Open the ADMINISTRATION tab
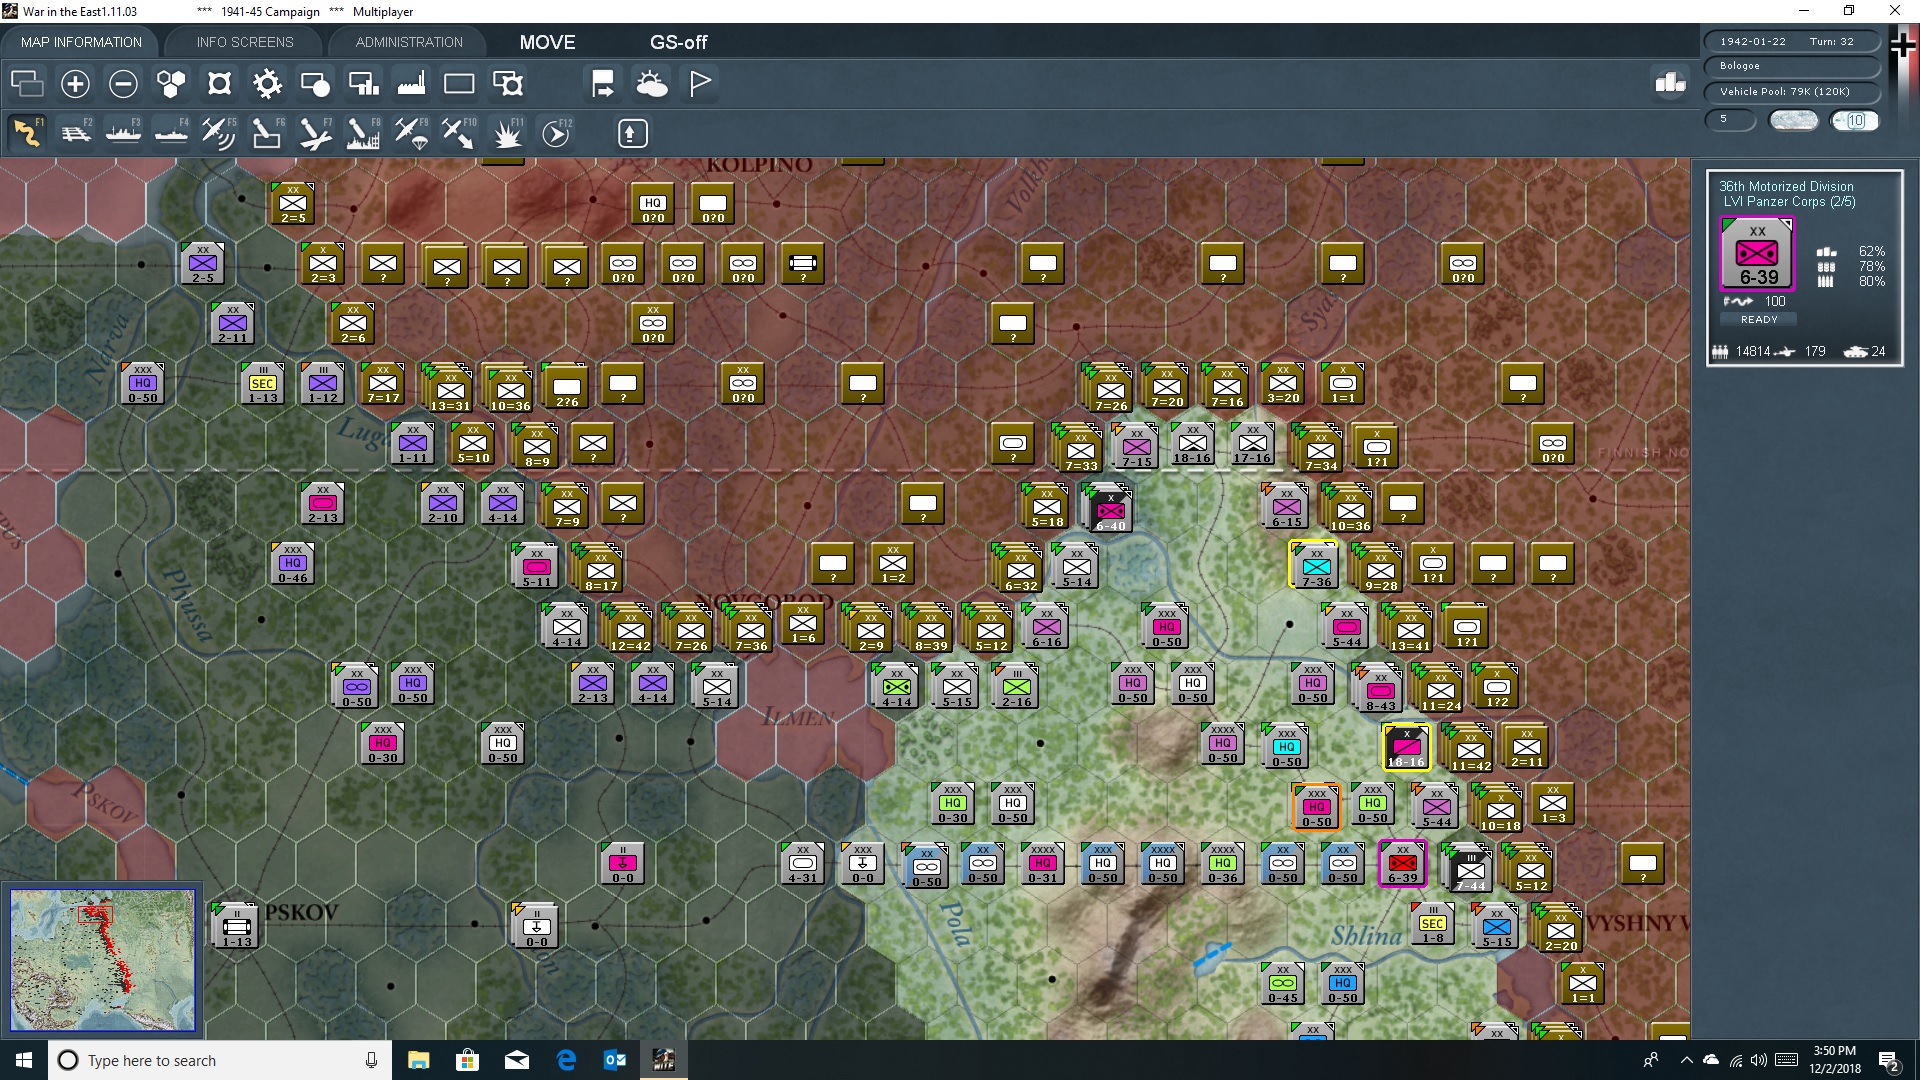The height and width of the screenshot is (1080, 1920). click(x=409, y=42)
